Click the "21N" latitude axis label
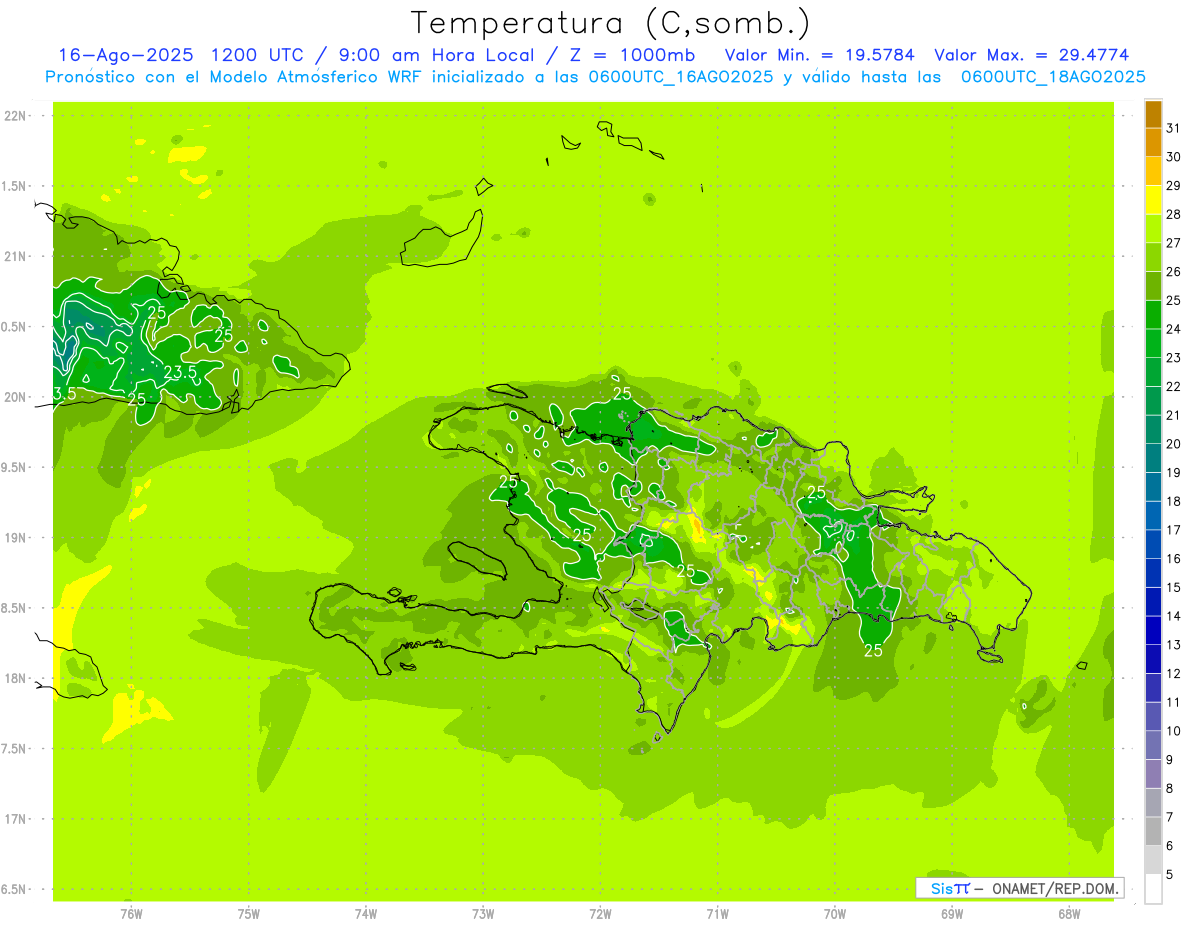 coord(15,257)
